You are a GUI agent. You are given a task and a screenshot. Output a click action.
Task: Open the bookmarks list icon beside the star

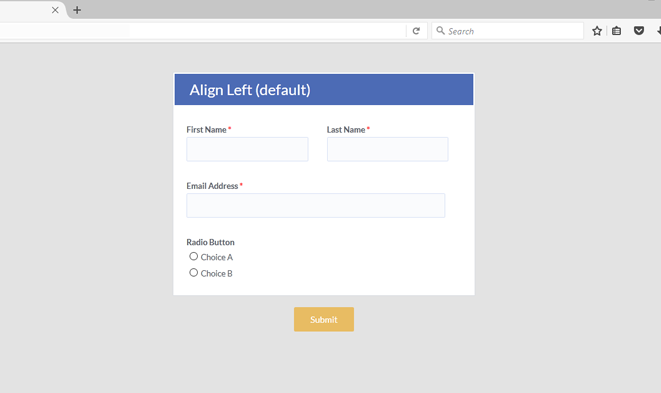(x=616, y=31)
